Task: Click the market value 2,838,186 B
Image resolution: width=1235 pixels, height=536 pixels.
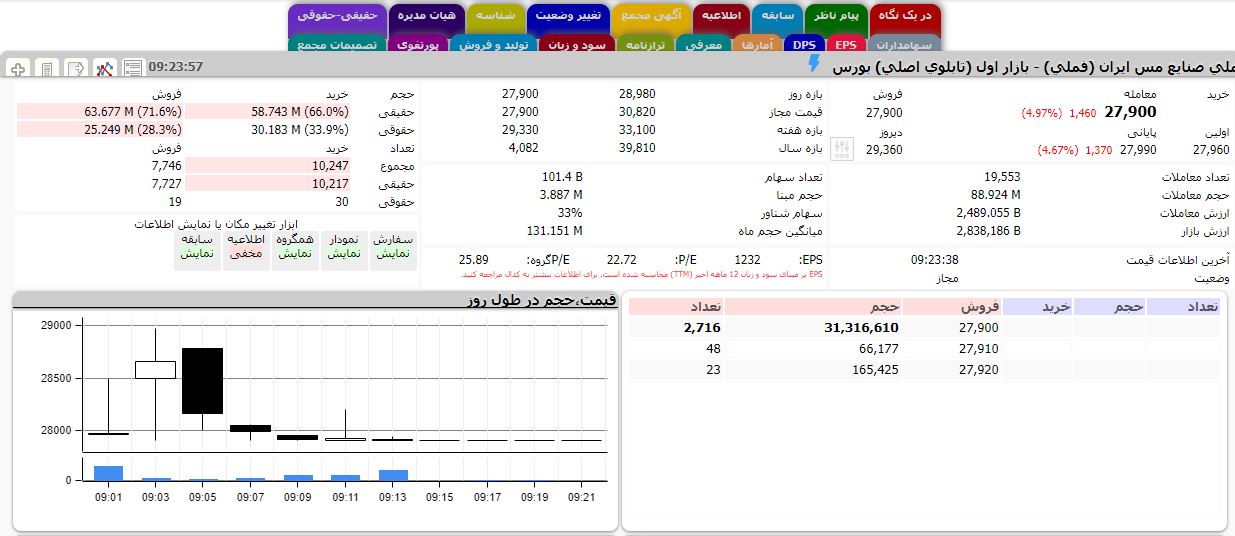Action: 988,231
